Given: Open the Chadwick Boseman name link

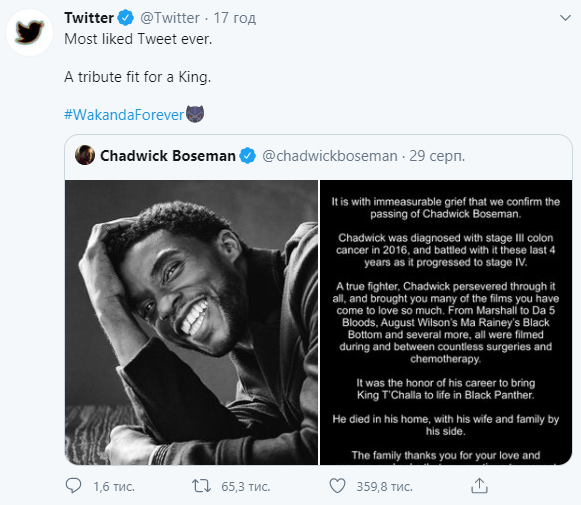Looking at the screenshot, I should [x=168, y=156].
